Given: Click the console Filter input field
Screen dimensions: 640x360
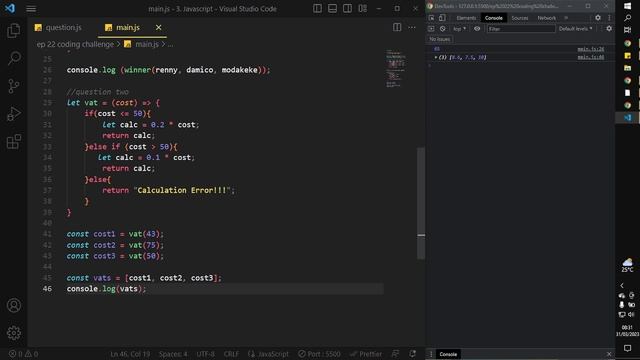Looking at the screenshot, I should 521,29.
